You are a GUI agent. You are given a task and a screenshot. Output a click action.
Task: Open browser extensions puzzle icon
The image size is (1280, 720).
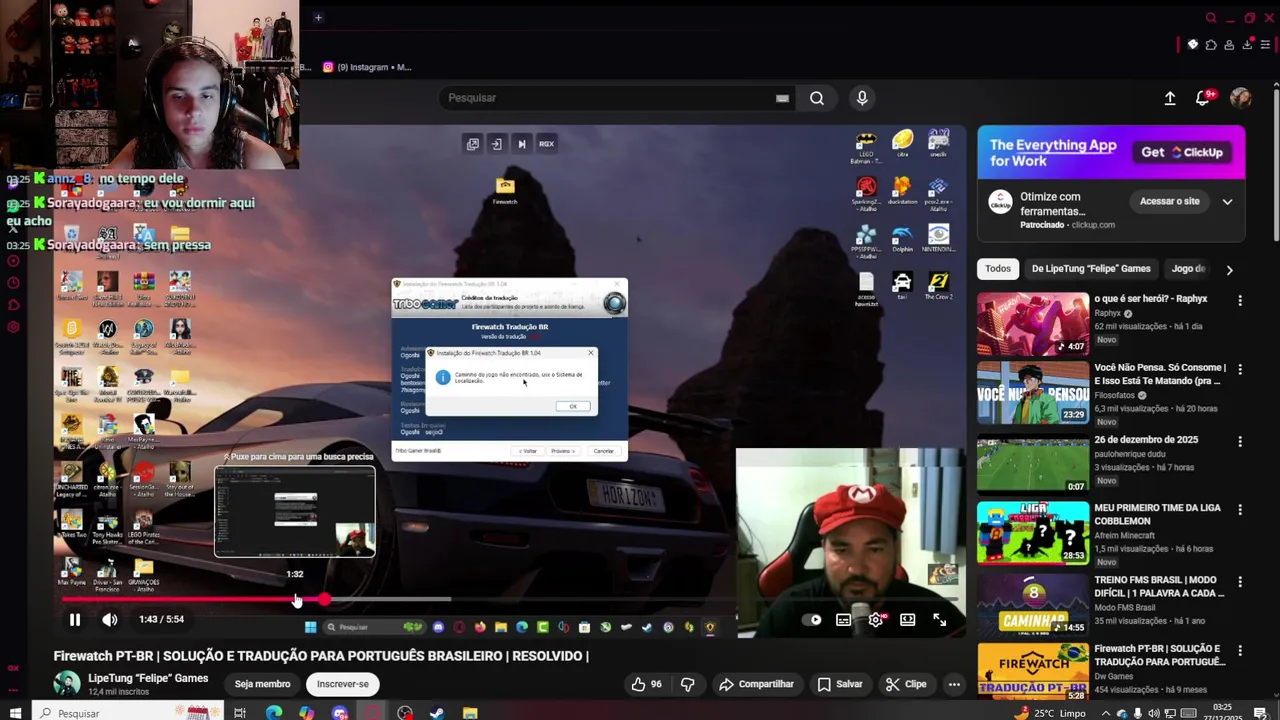1211,45
